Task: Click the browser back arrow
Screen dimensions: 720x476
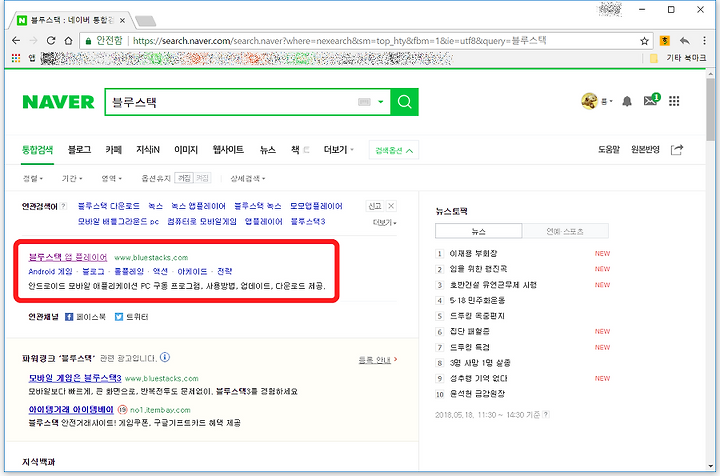Action: pyautogui.click(x=16, y=41)
